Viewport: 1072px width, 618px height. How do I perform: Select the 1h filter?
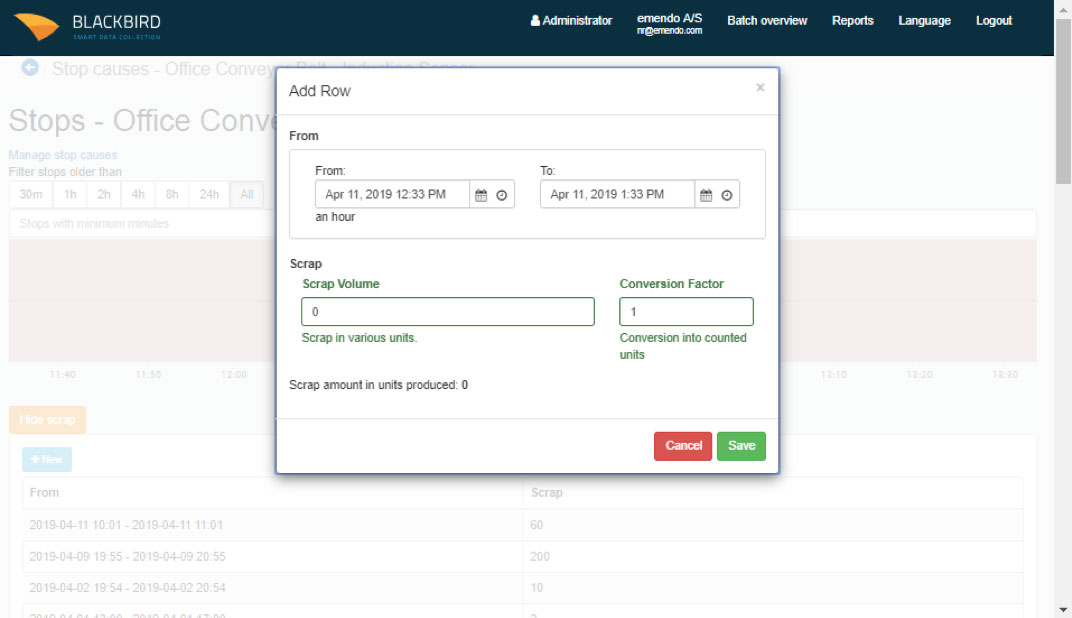(x=70, y=195)
